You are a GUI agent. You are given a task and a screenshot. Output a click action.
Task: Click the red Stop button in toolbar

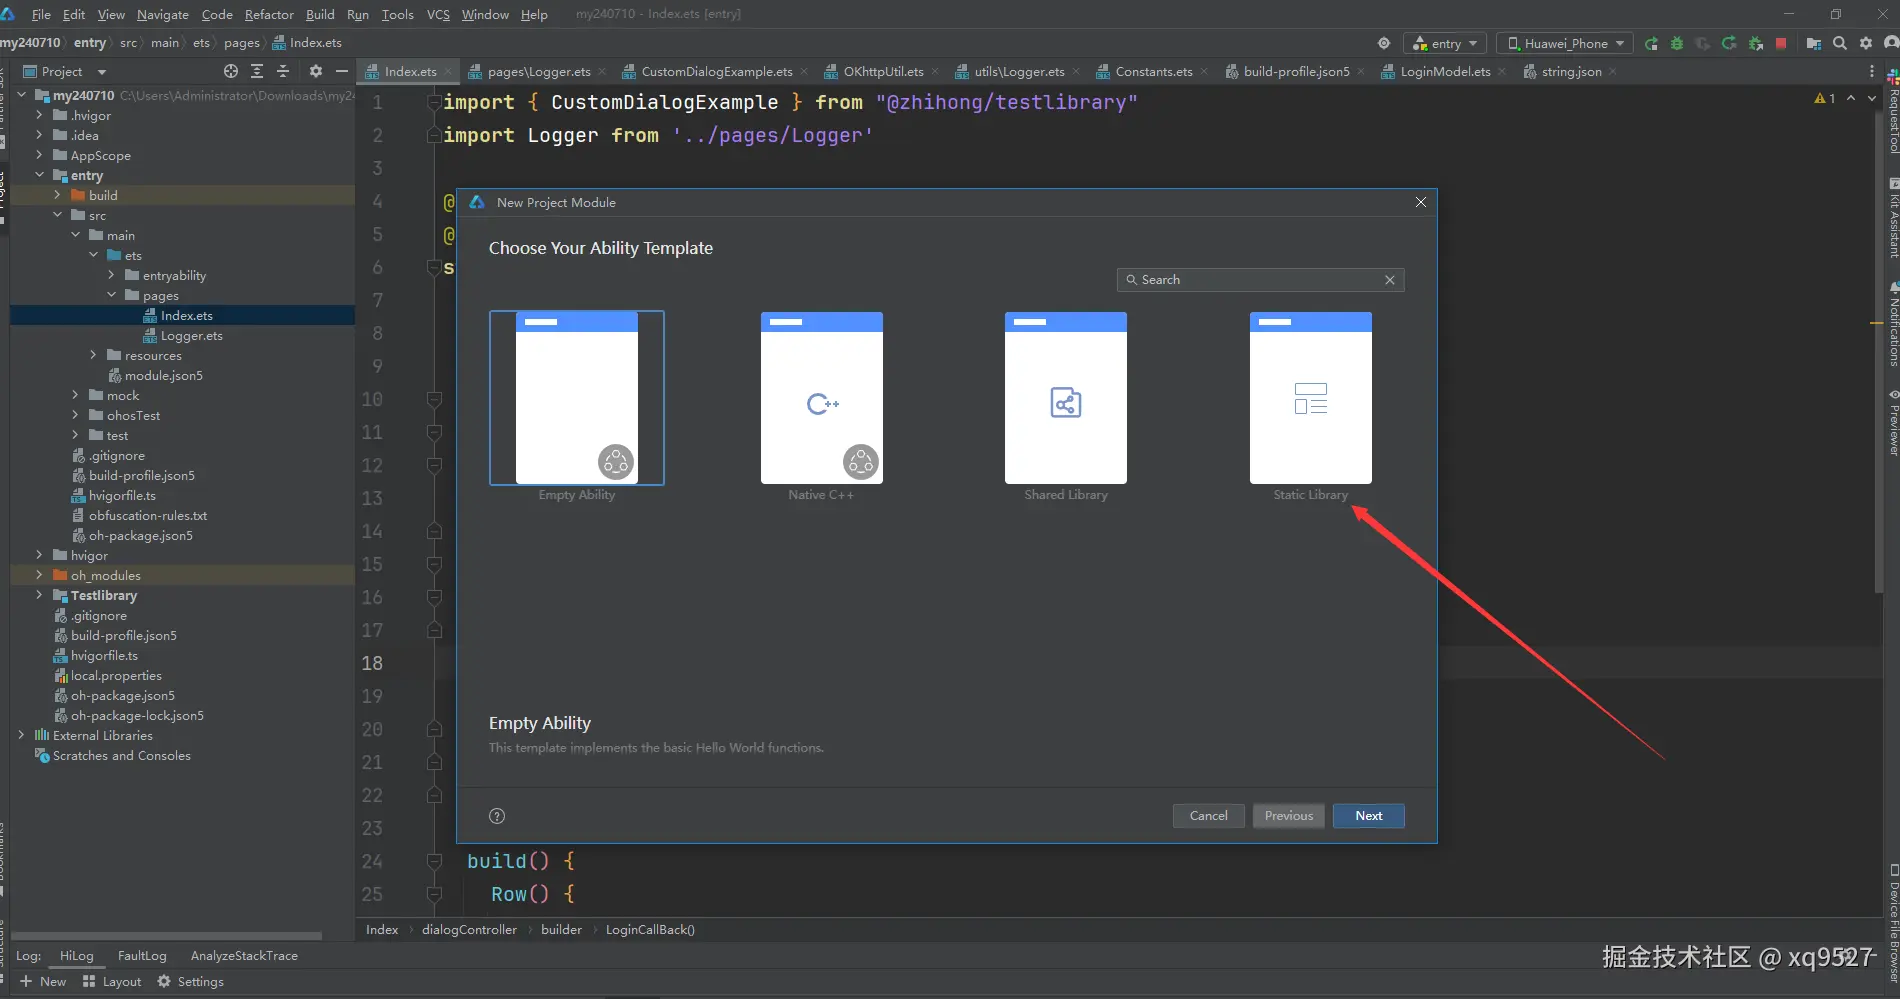pyautogui.click(x=1781, y=43)
